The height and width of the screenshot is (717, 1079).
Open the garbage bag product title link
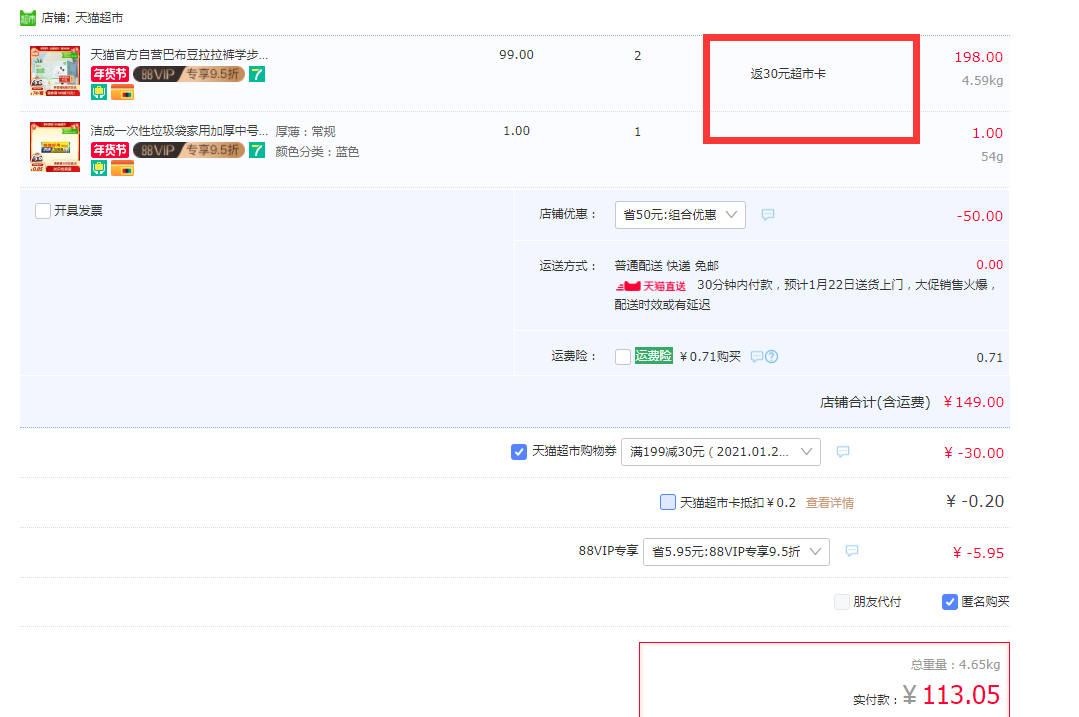(x=179, y=131)
